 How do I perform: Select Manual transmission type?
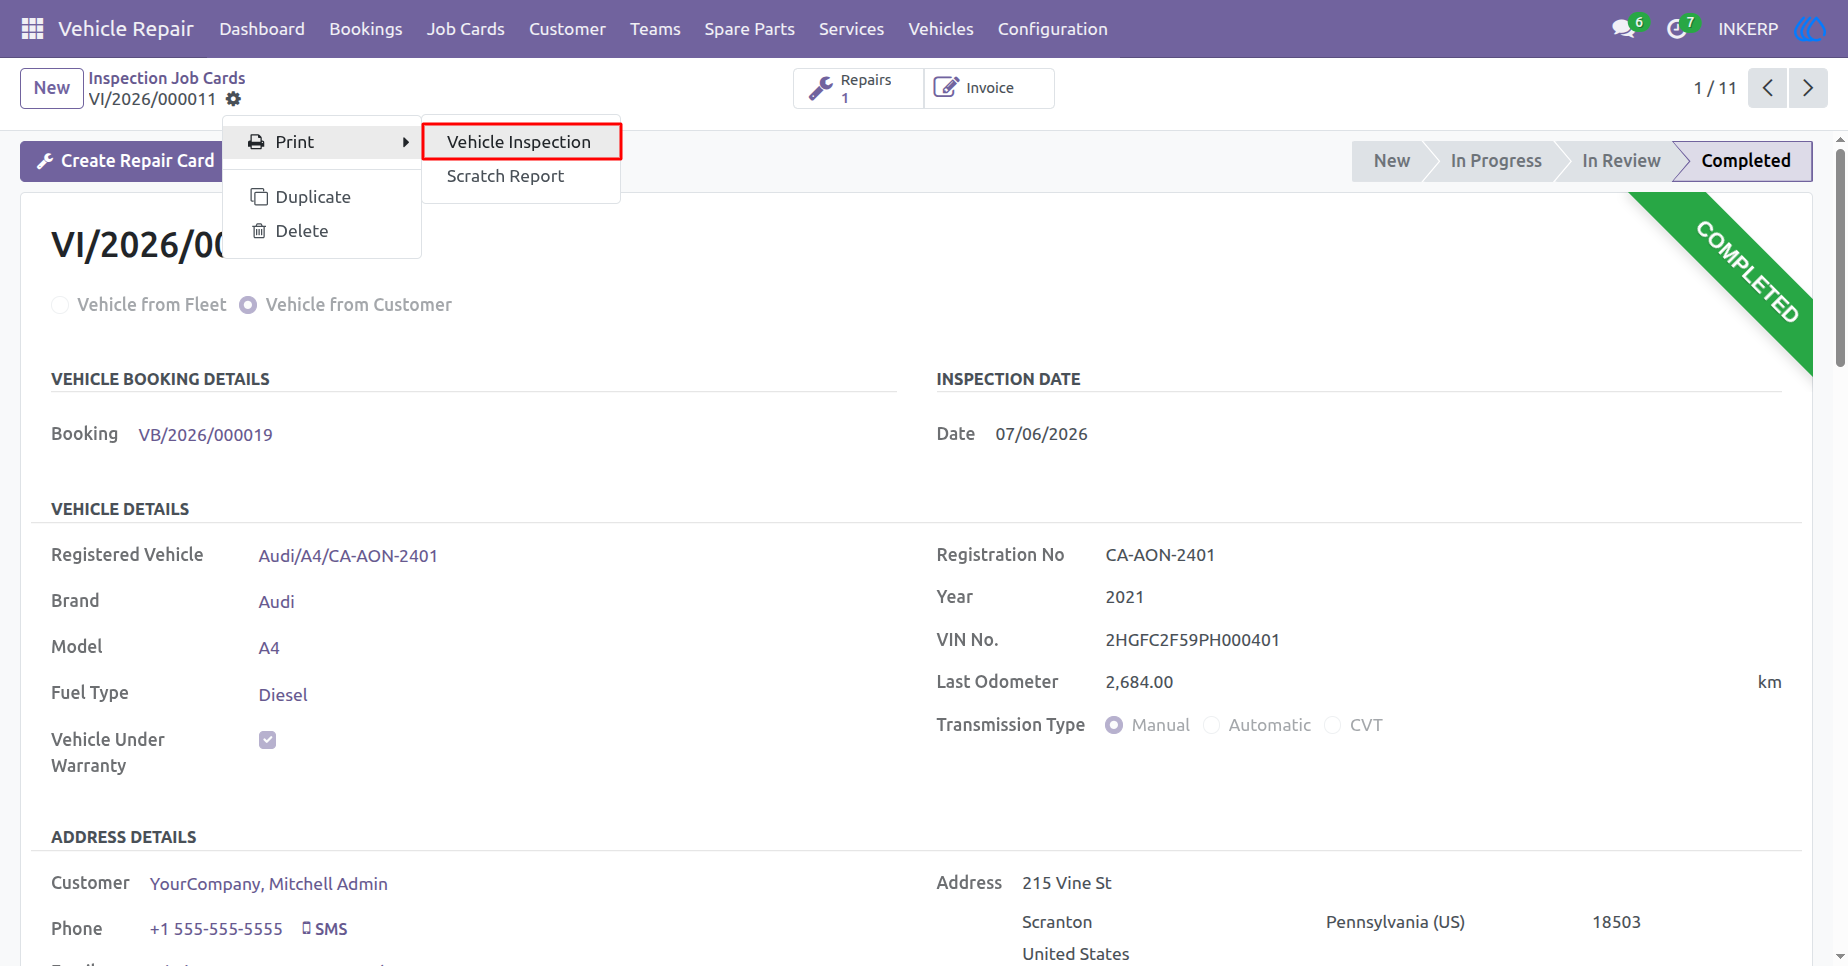tap(1114, 725)
